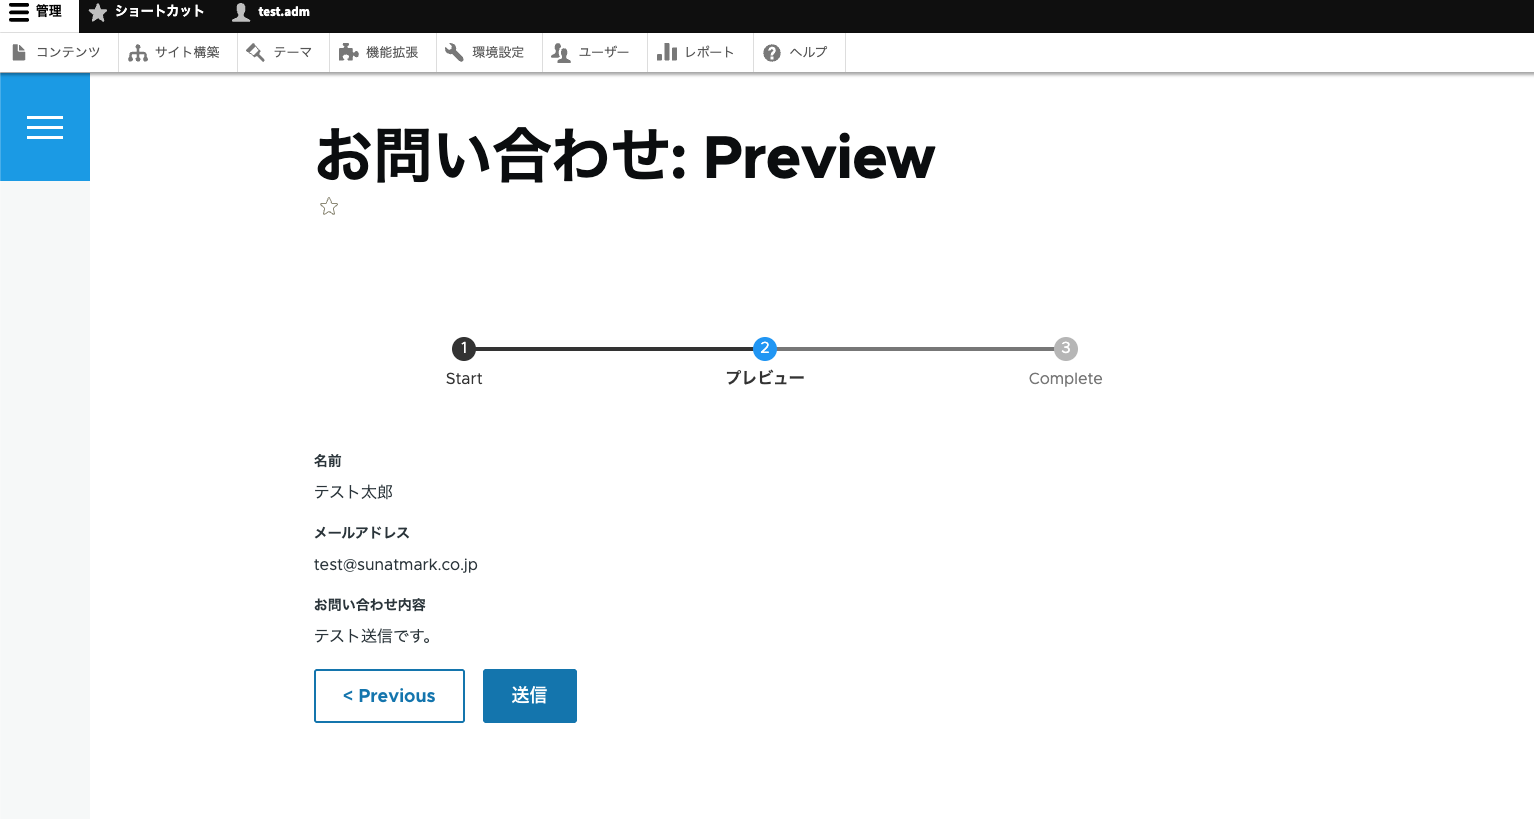Click the page title お問い合わせ: Preview
The height and width of the screenshot is (819, 1534).
(626, 157)
